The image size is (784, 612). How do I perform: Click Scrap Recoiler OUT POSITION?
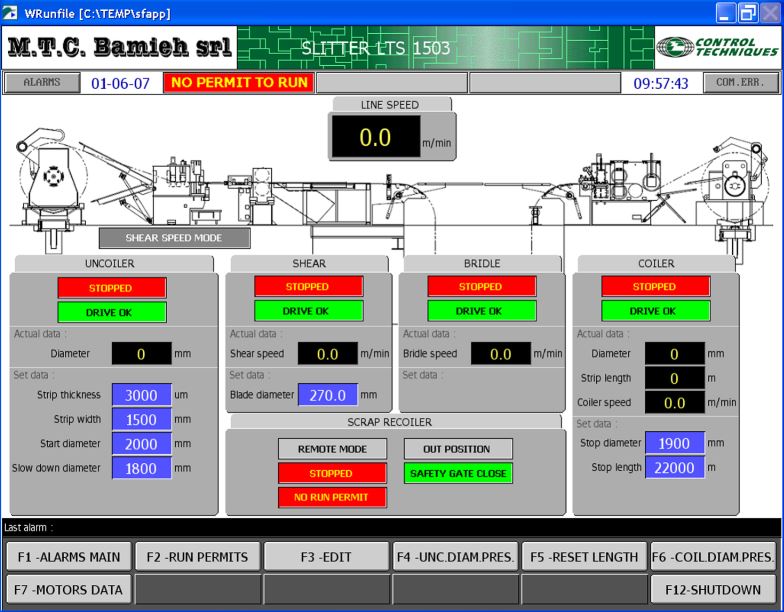pos(458,449)
